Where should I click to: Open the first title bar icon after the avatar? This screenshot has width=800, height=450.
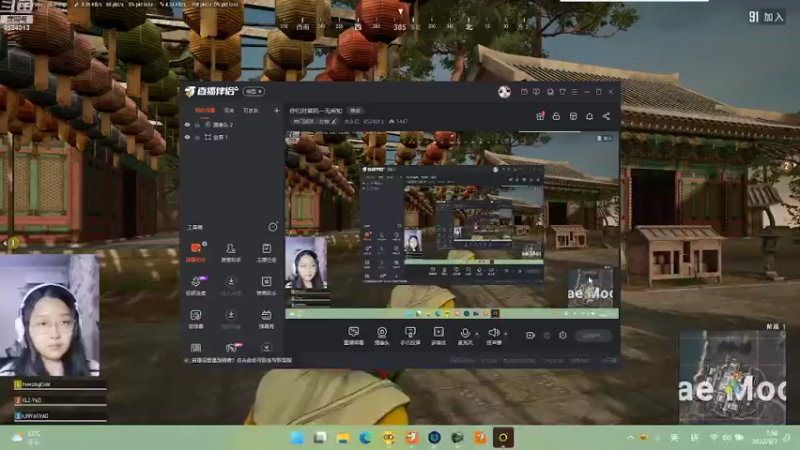click(x=524, y=92)
